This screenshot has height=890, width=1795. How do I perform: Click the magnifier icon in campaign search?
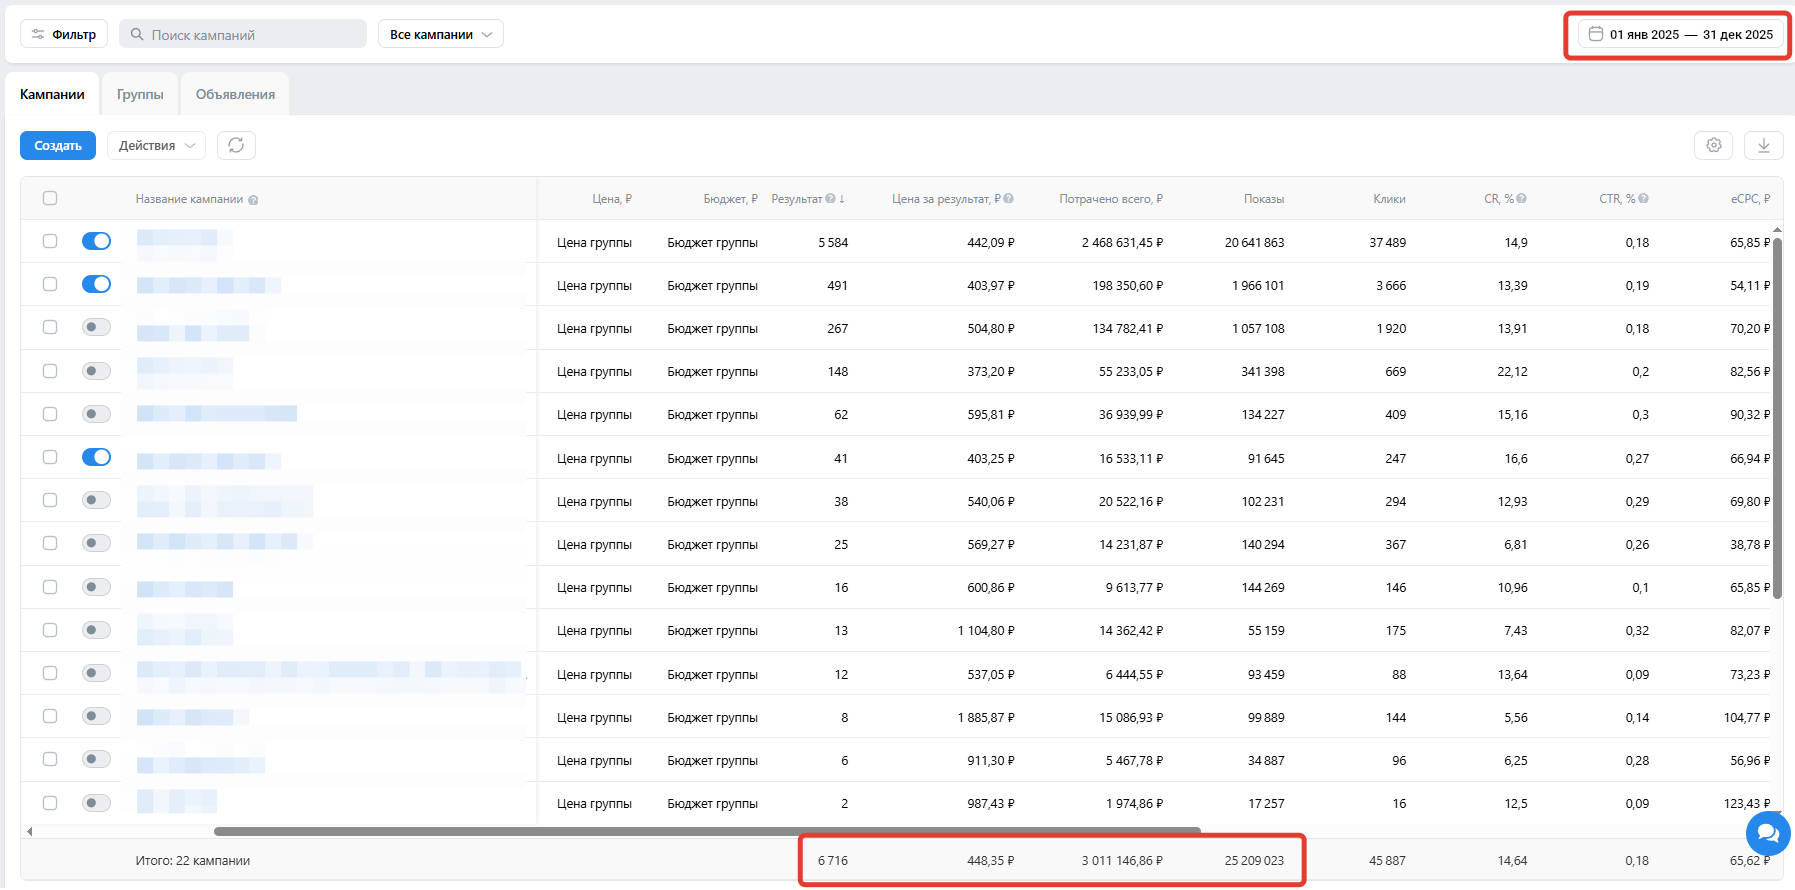(137, 34)
